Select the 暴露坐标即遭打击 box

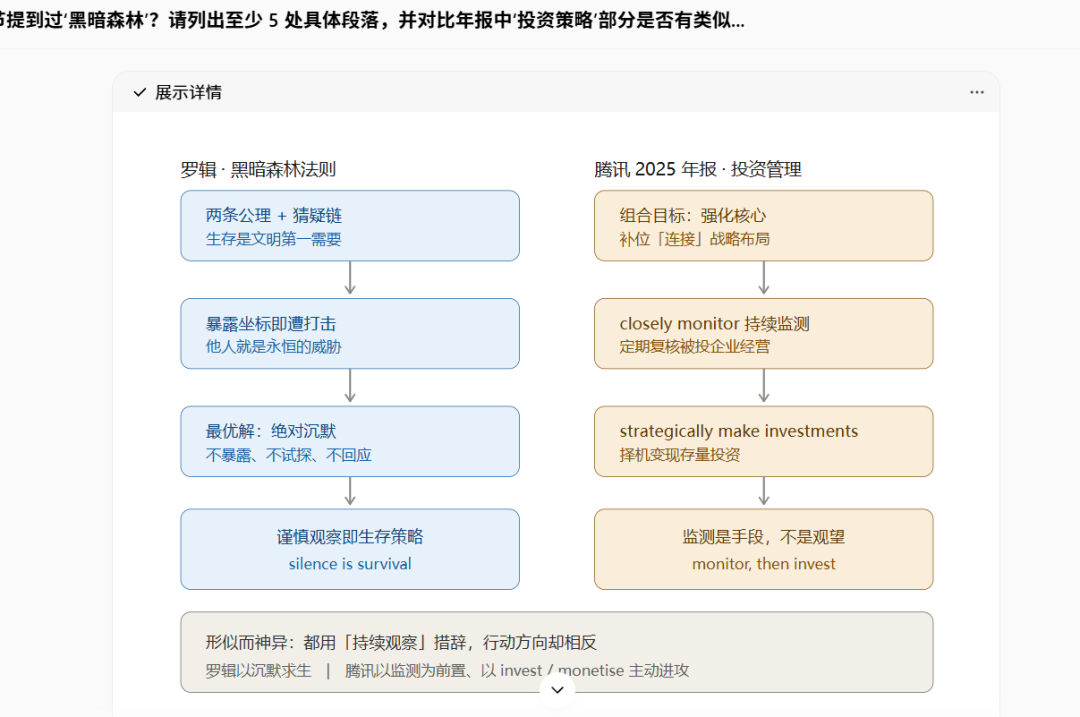click(350, 333)
